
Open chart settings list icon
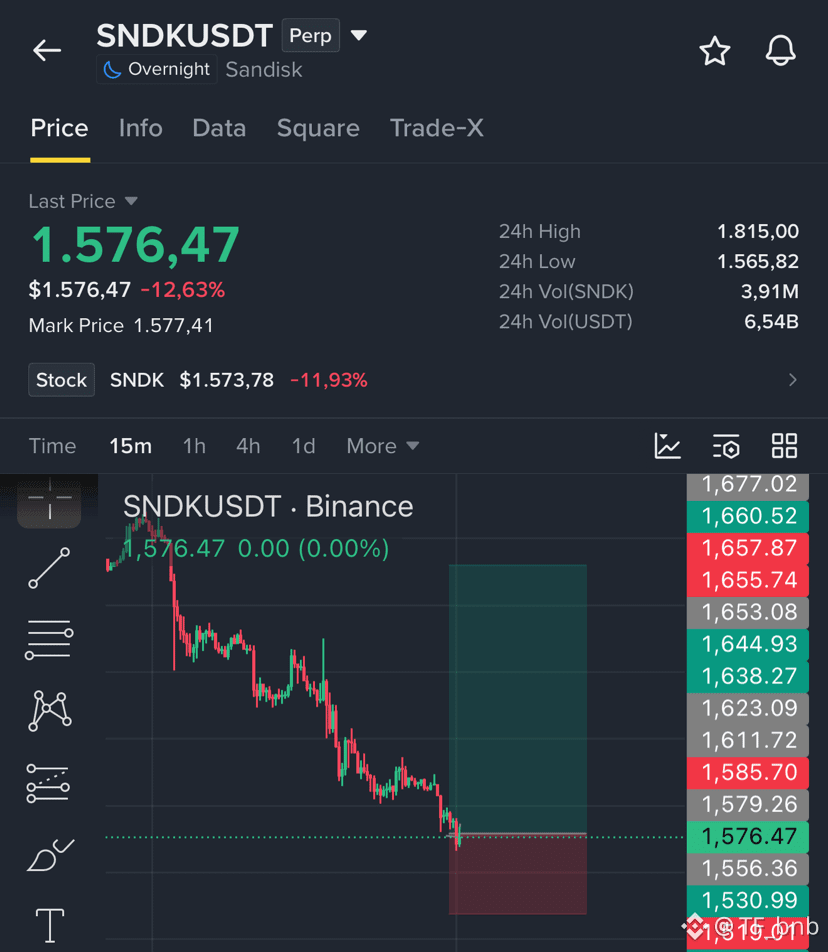point(726,446)
